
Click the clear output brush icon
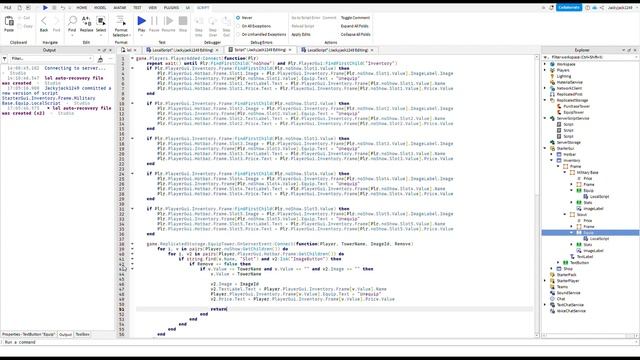100,59
